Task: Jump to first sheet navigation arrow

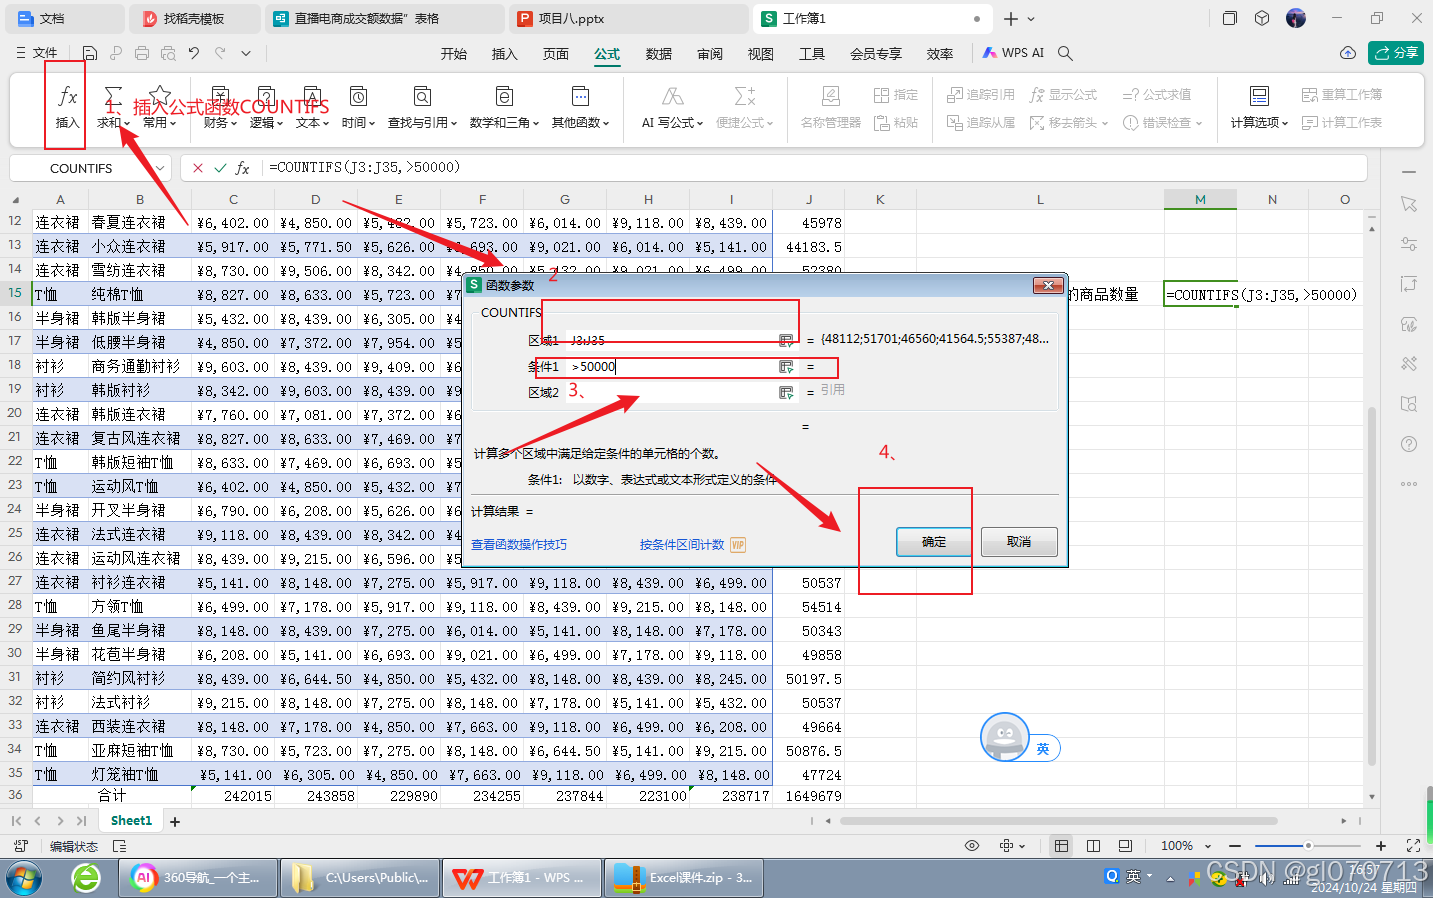Action: pos(16,820)
